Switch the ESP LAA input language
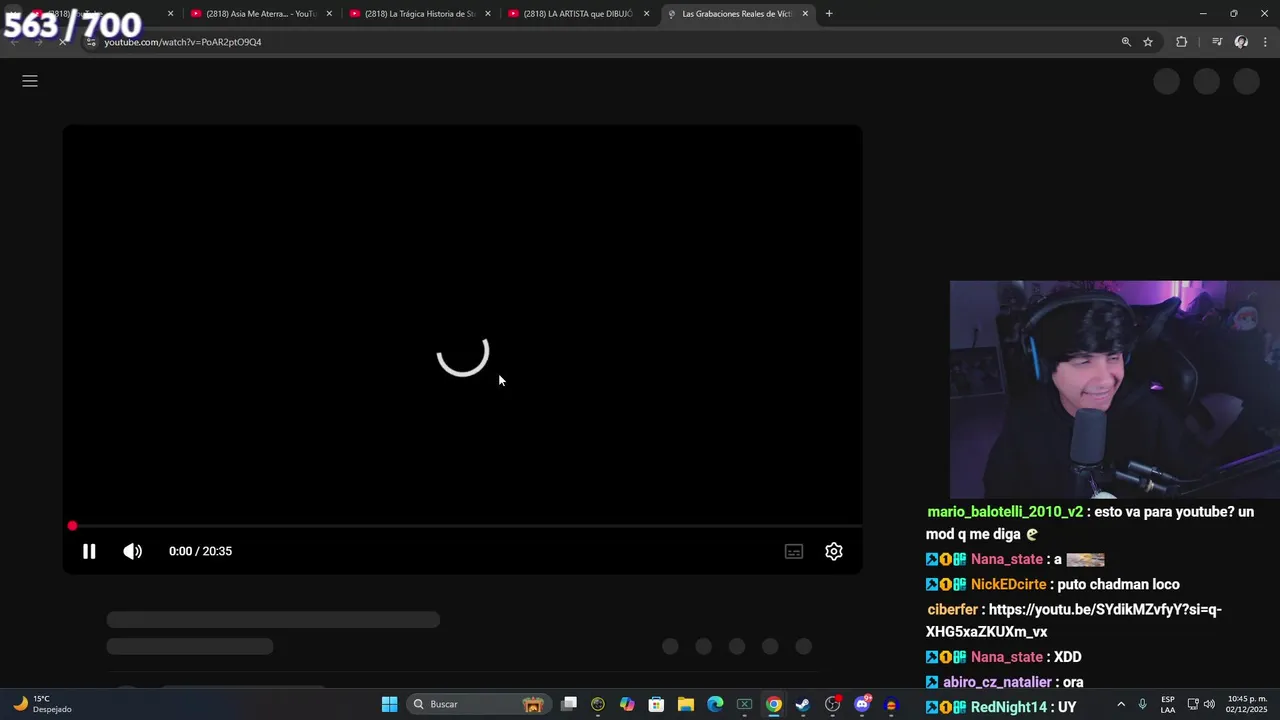The height and width of the screenshot is (720, 1280). (x=1168, y=704)
